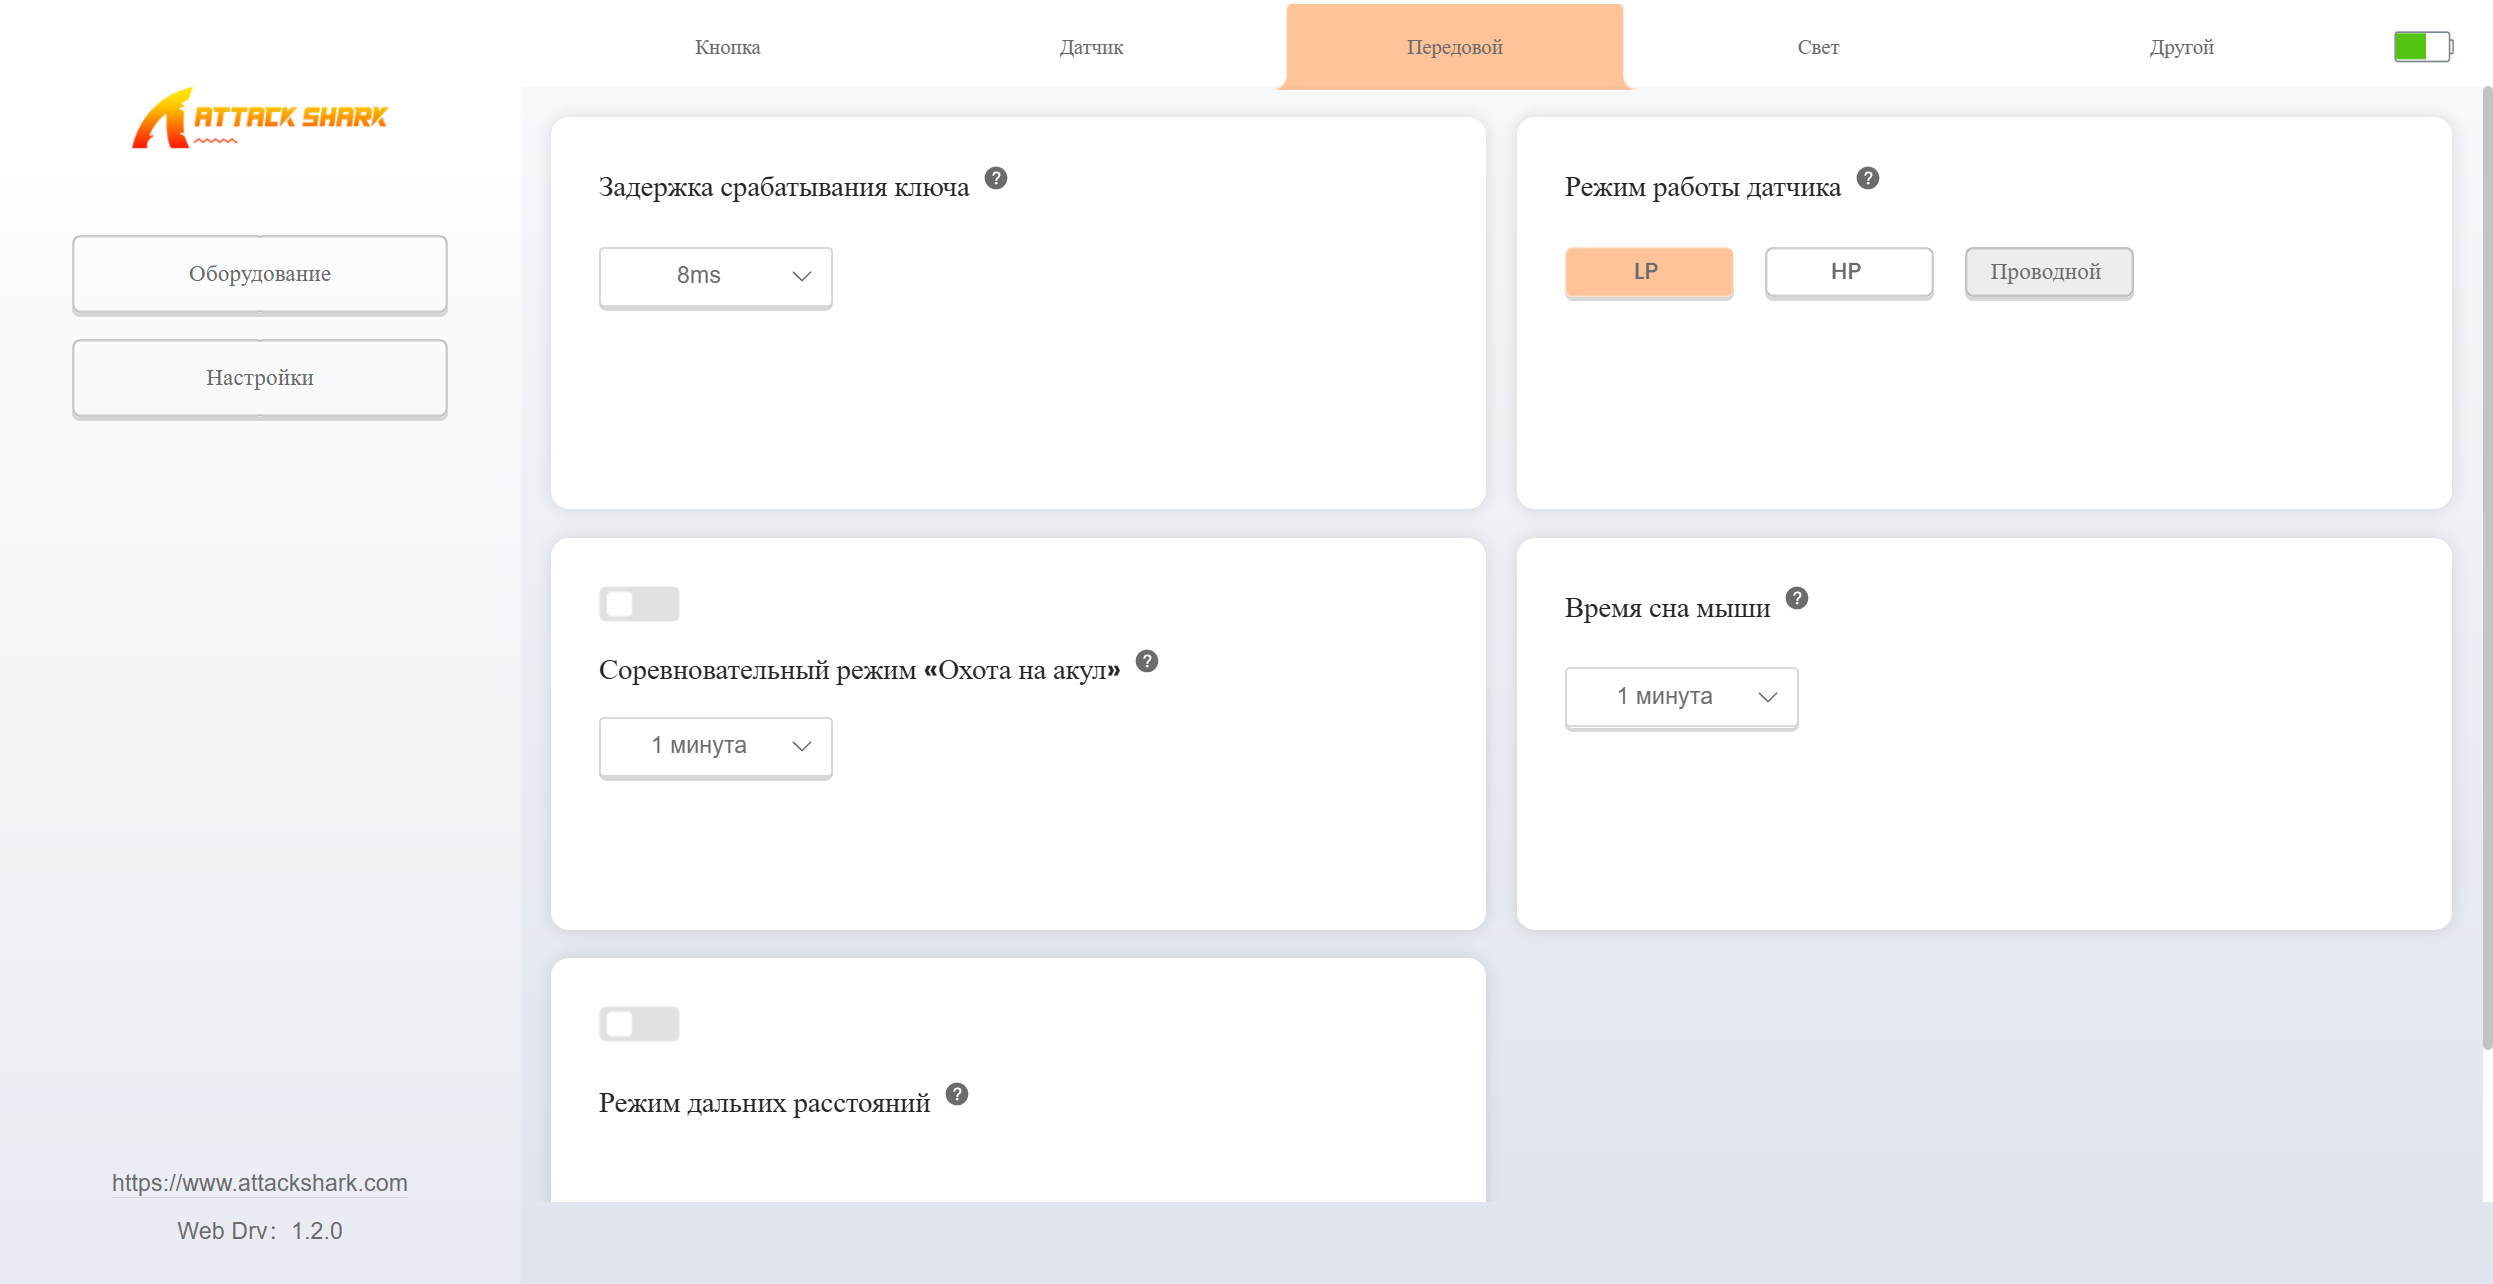Select the HP sensor mode
This screenshot has width=2493, height=1284.
1848,272
